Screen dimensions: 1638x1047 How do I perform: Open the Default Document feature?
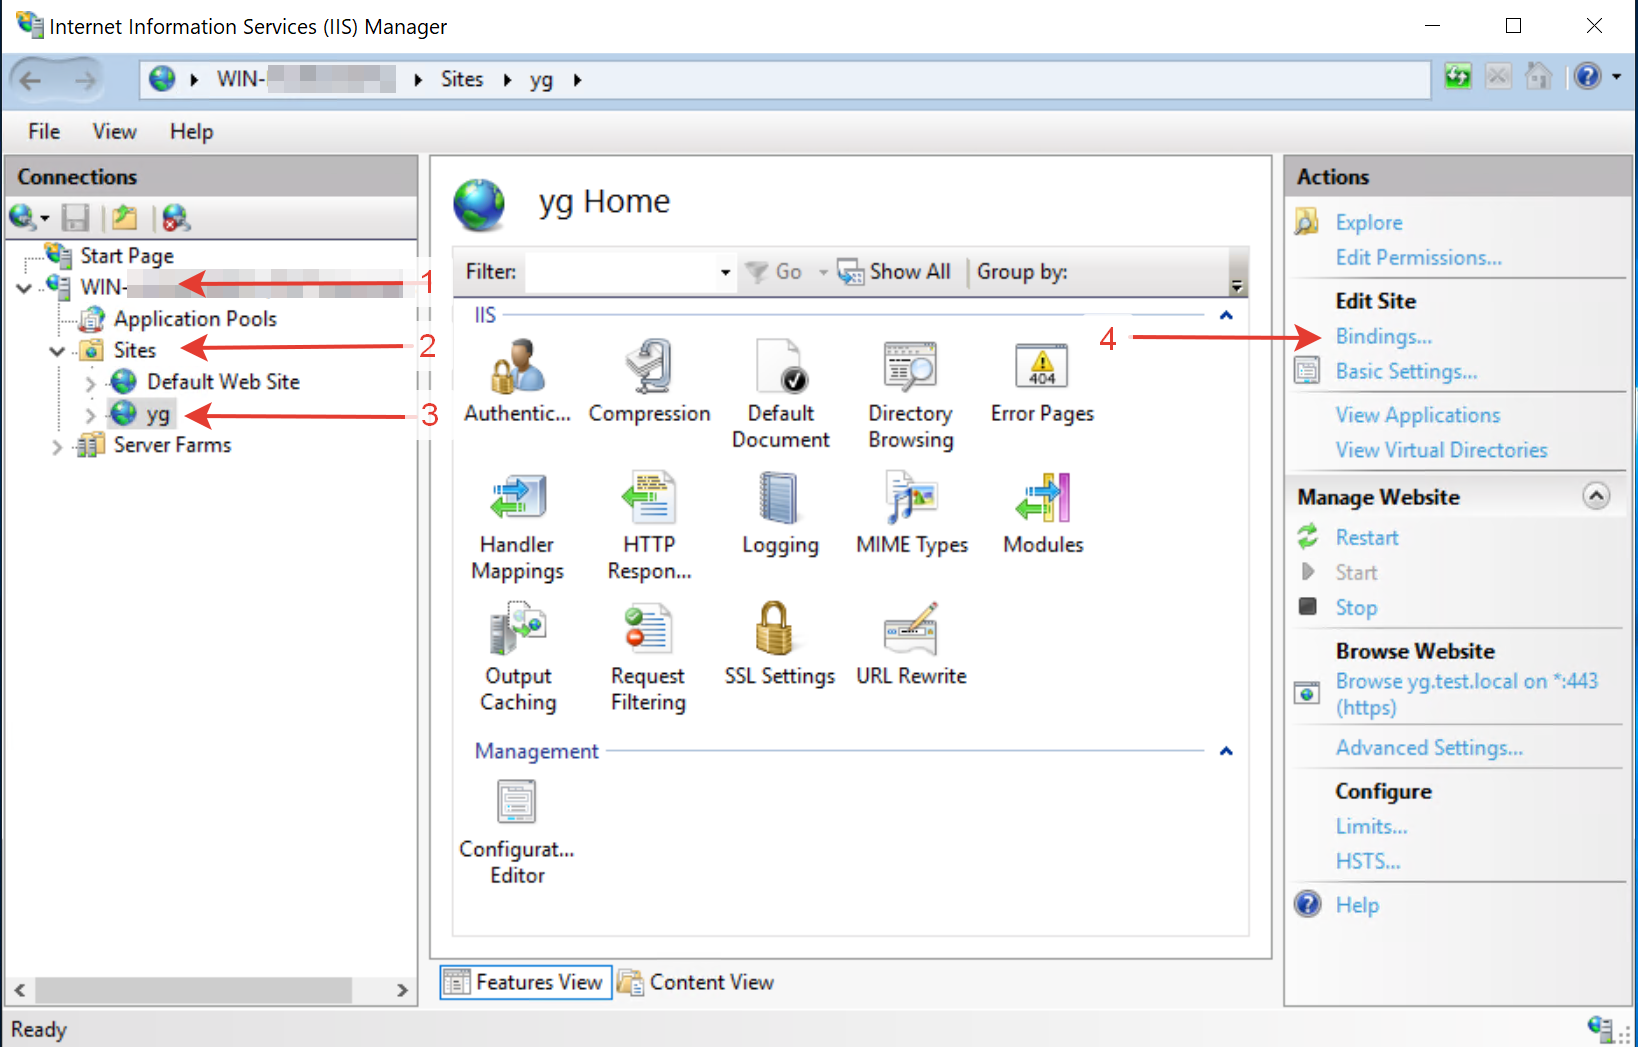(x=780, y=395)
